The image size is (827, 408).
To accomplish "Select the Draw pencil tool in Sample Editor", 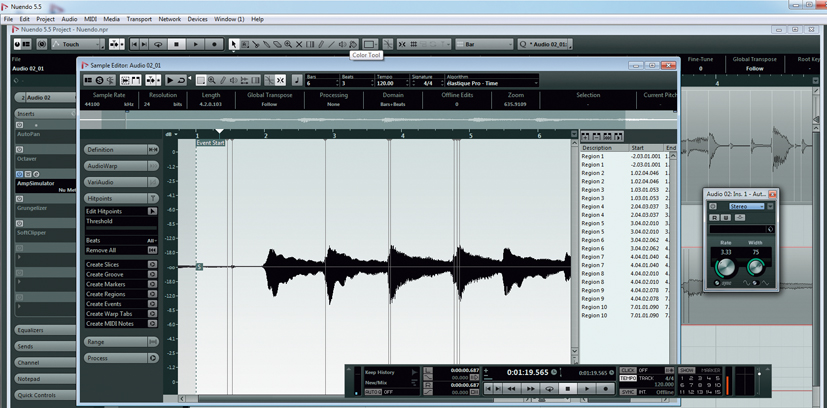I will [x=223, y=80].
